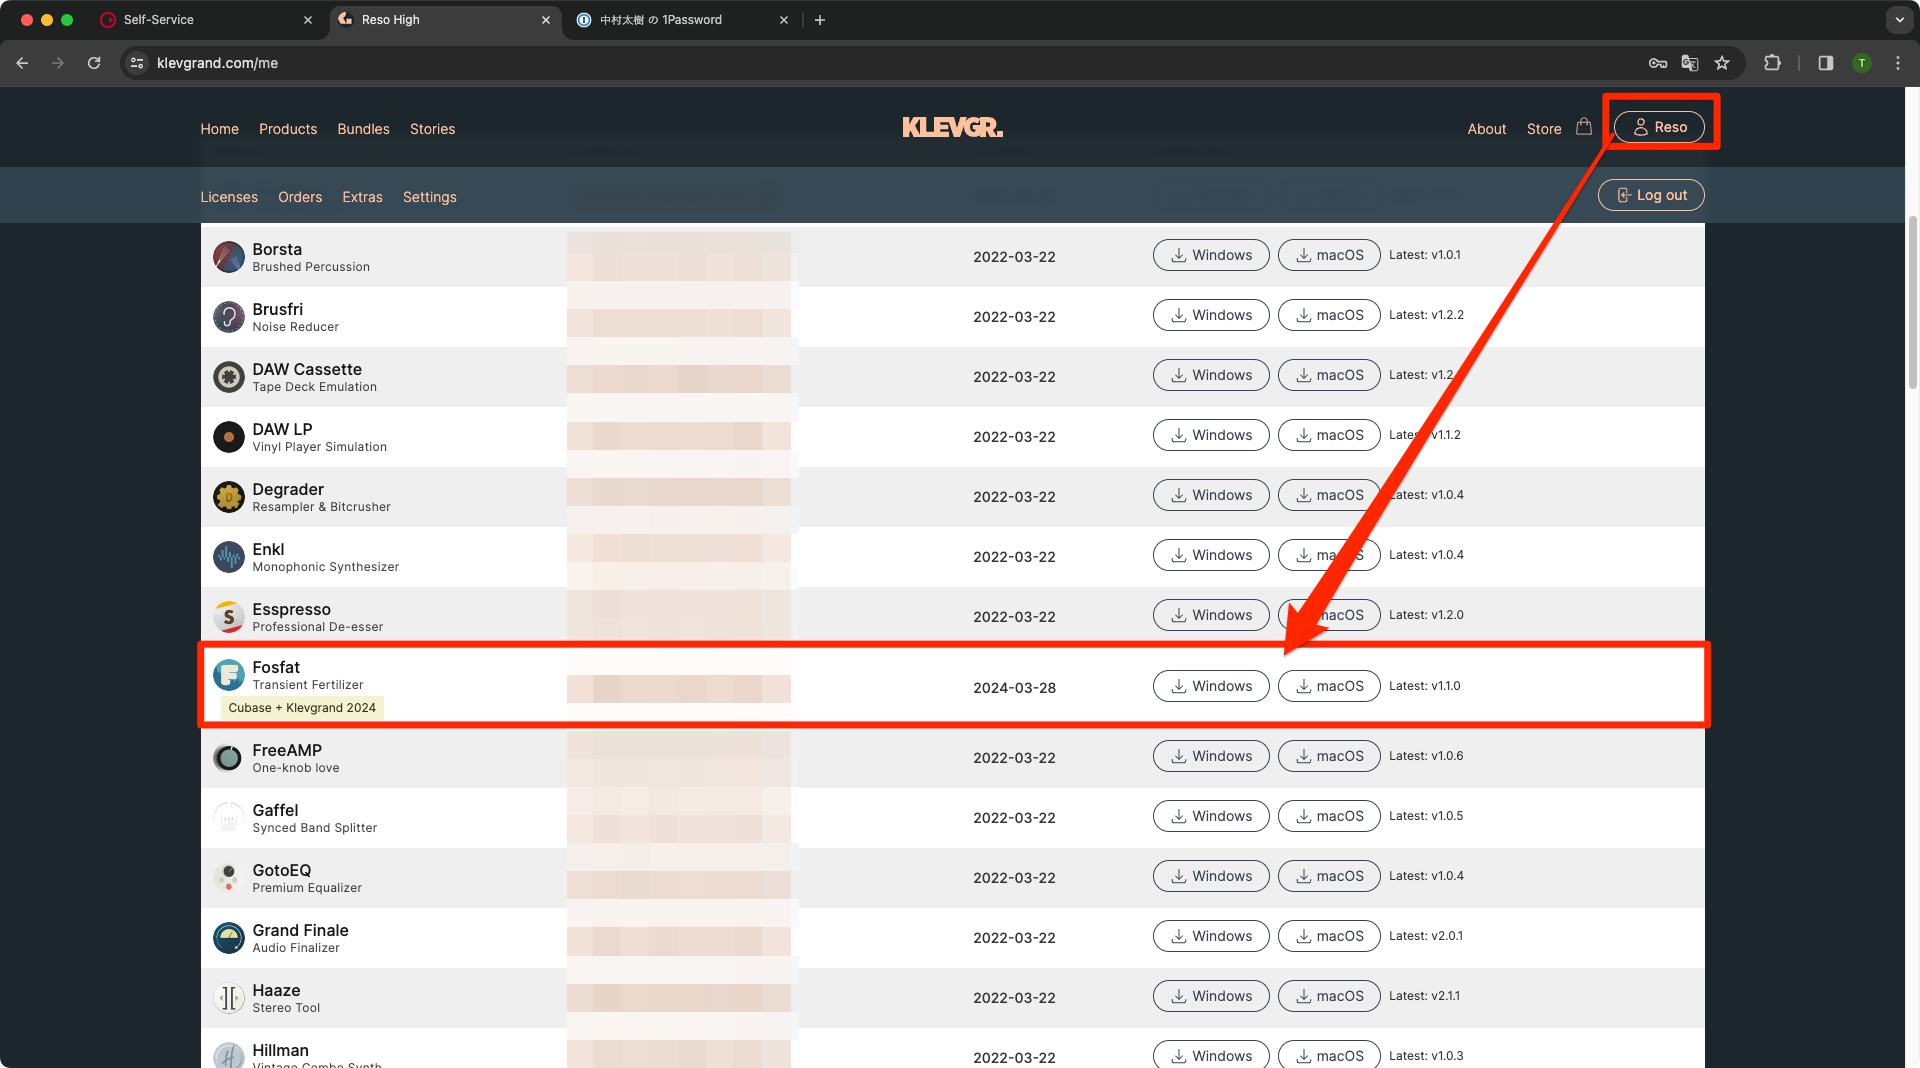Screen dimensions: 1920x1068
Task: Click the Esspresso S icon
Action: pyautogui.click(x=229, y=617)
